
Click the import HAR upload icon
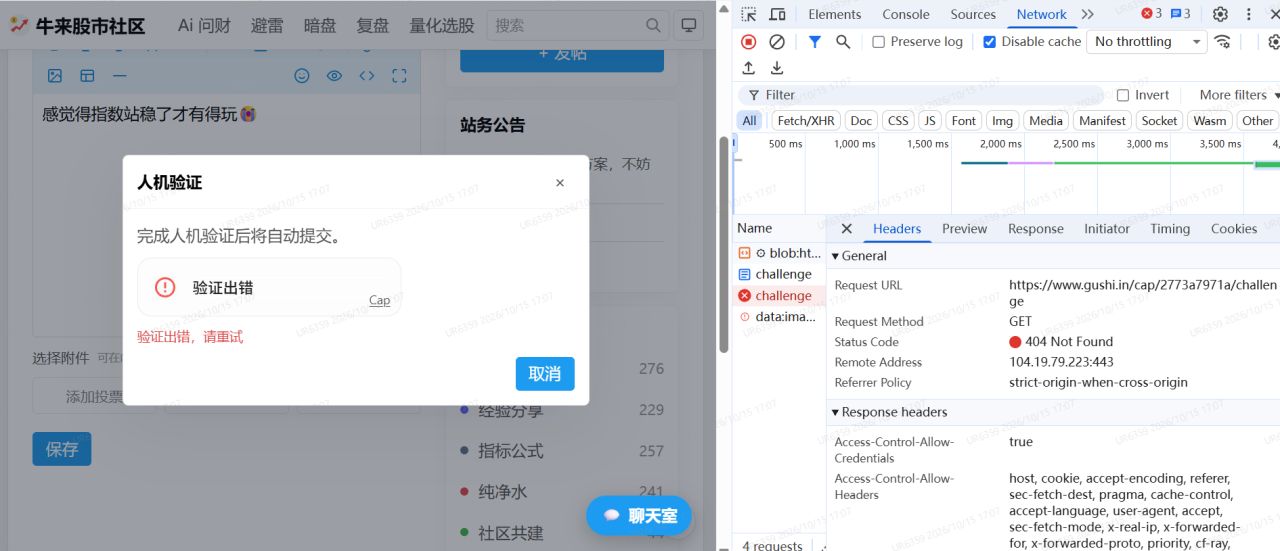(748, 68)
